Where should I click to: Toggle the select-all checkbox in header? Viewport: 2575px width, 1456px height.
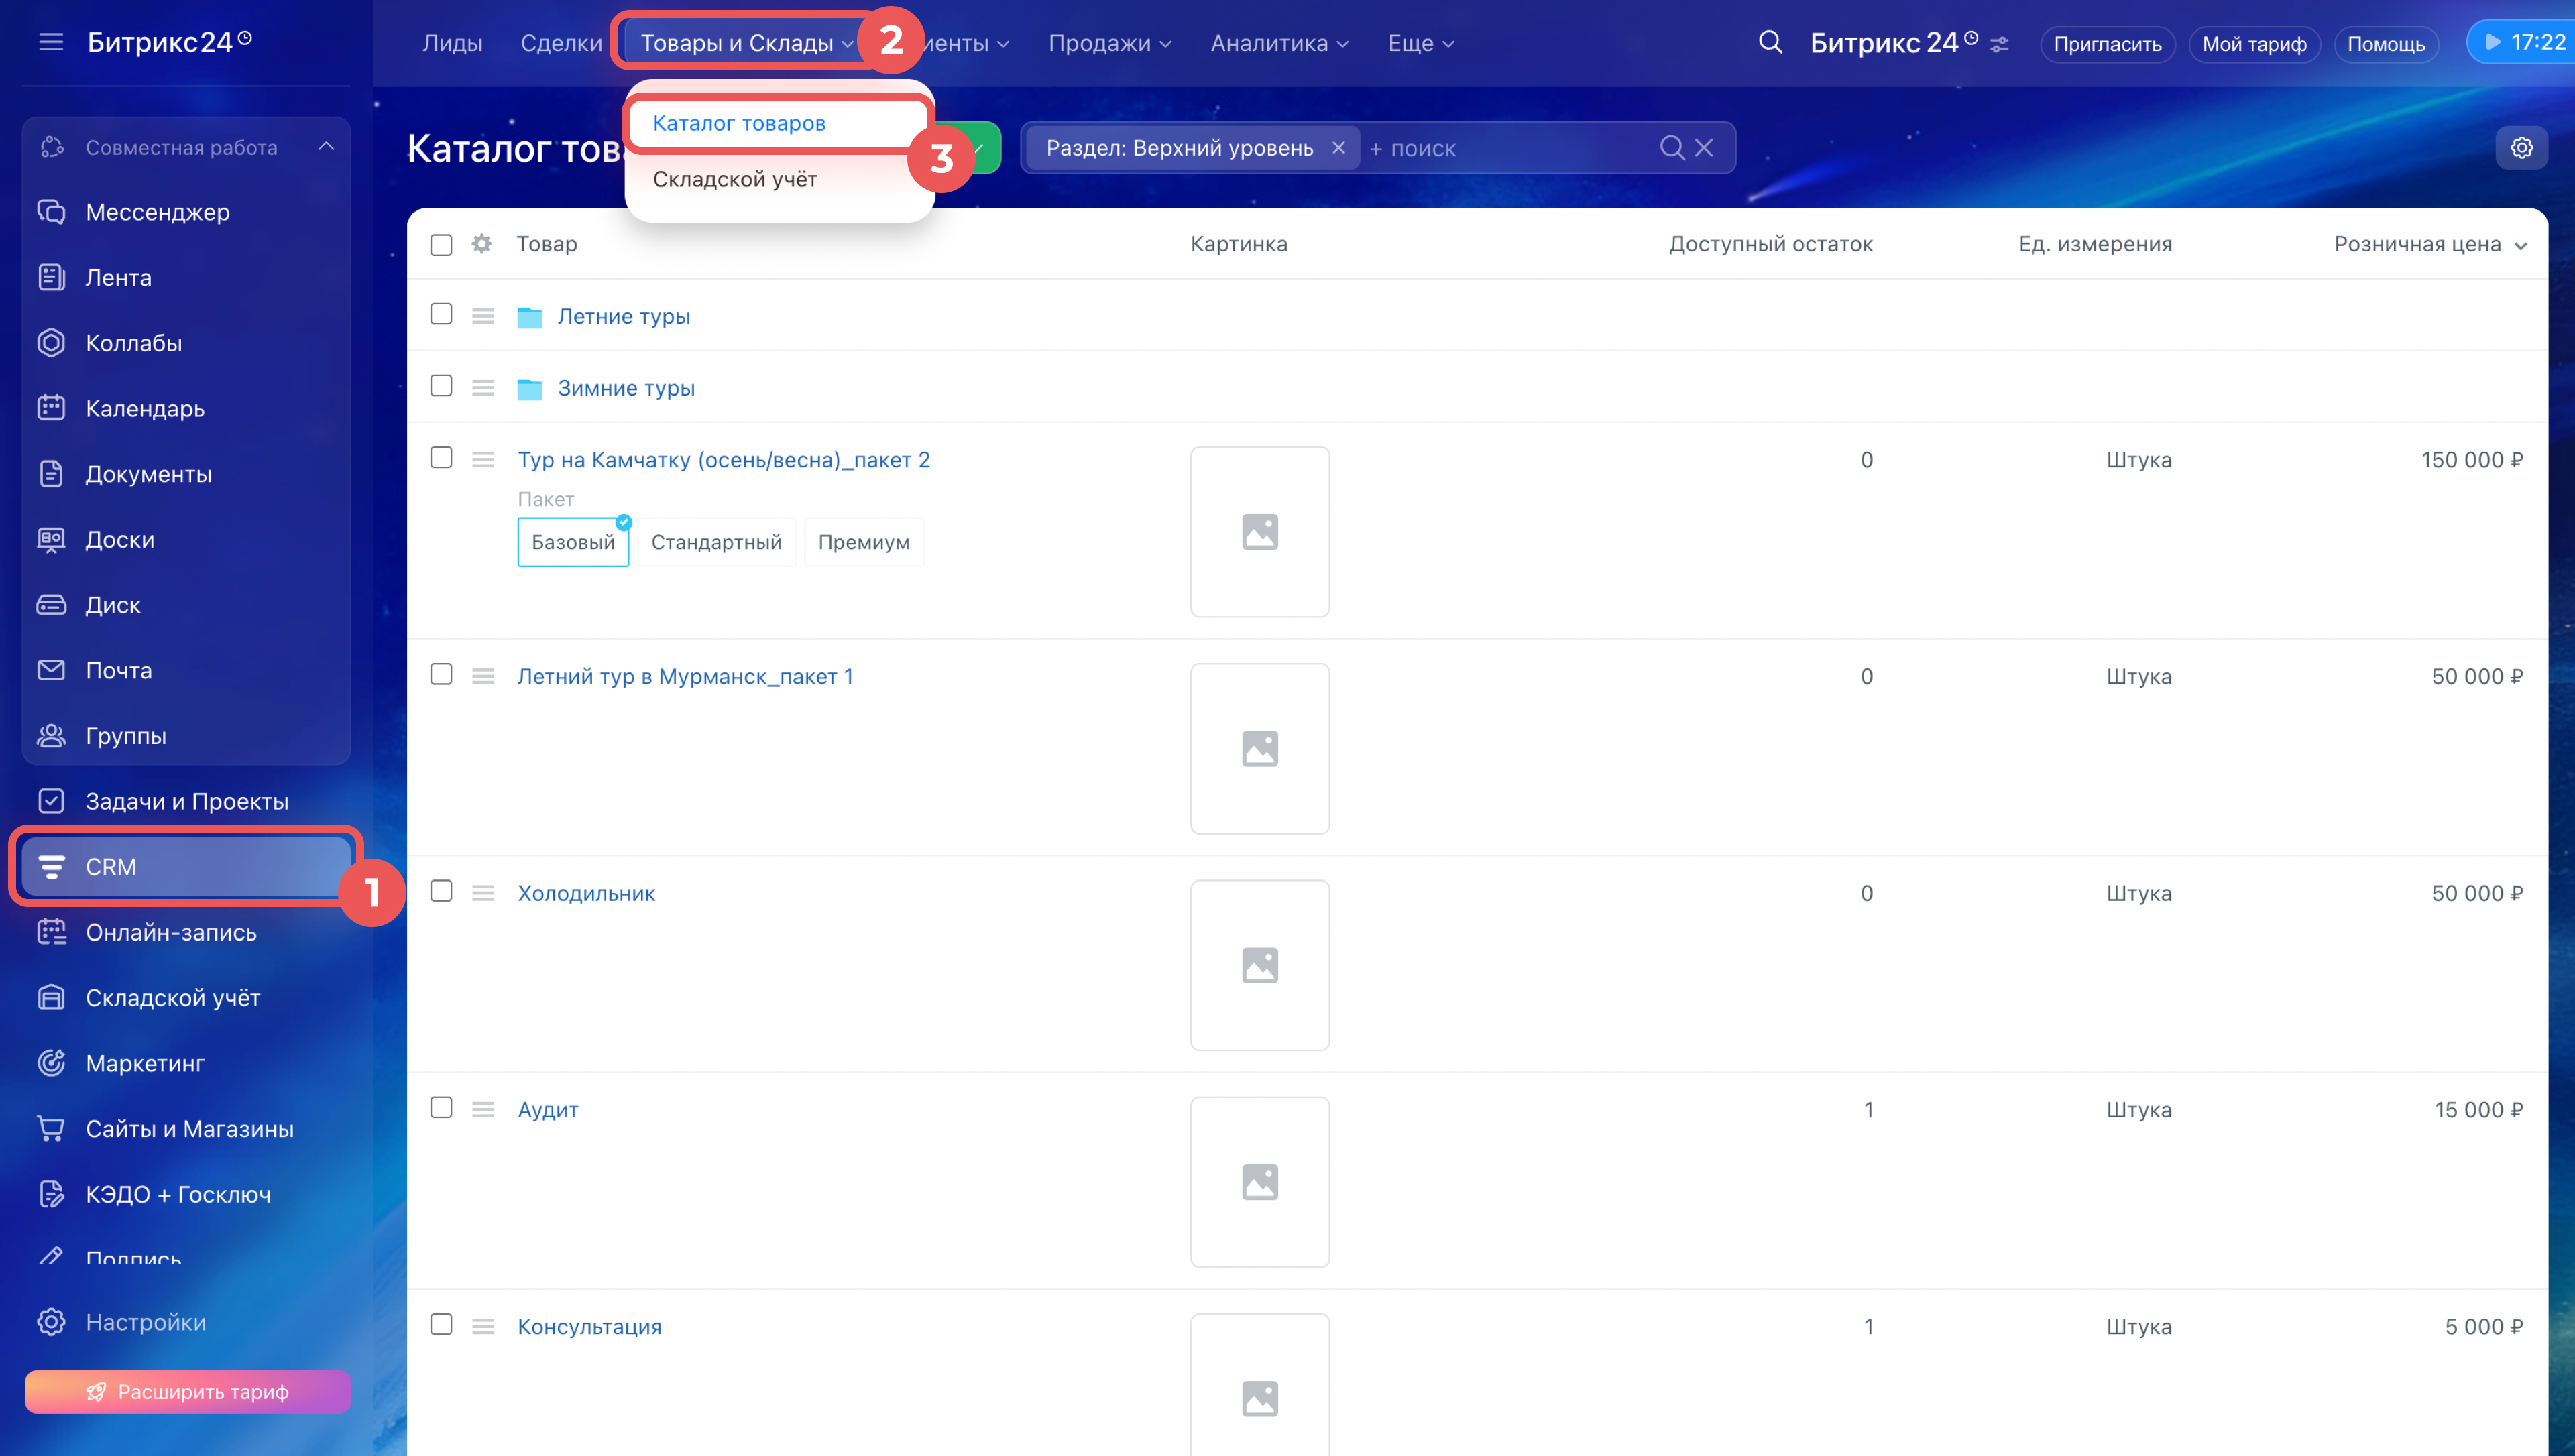[441, 245]
